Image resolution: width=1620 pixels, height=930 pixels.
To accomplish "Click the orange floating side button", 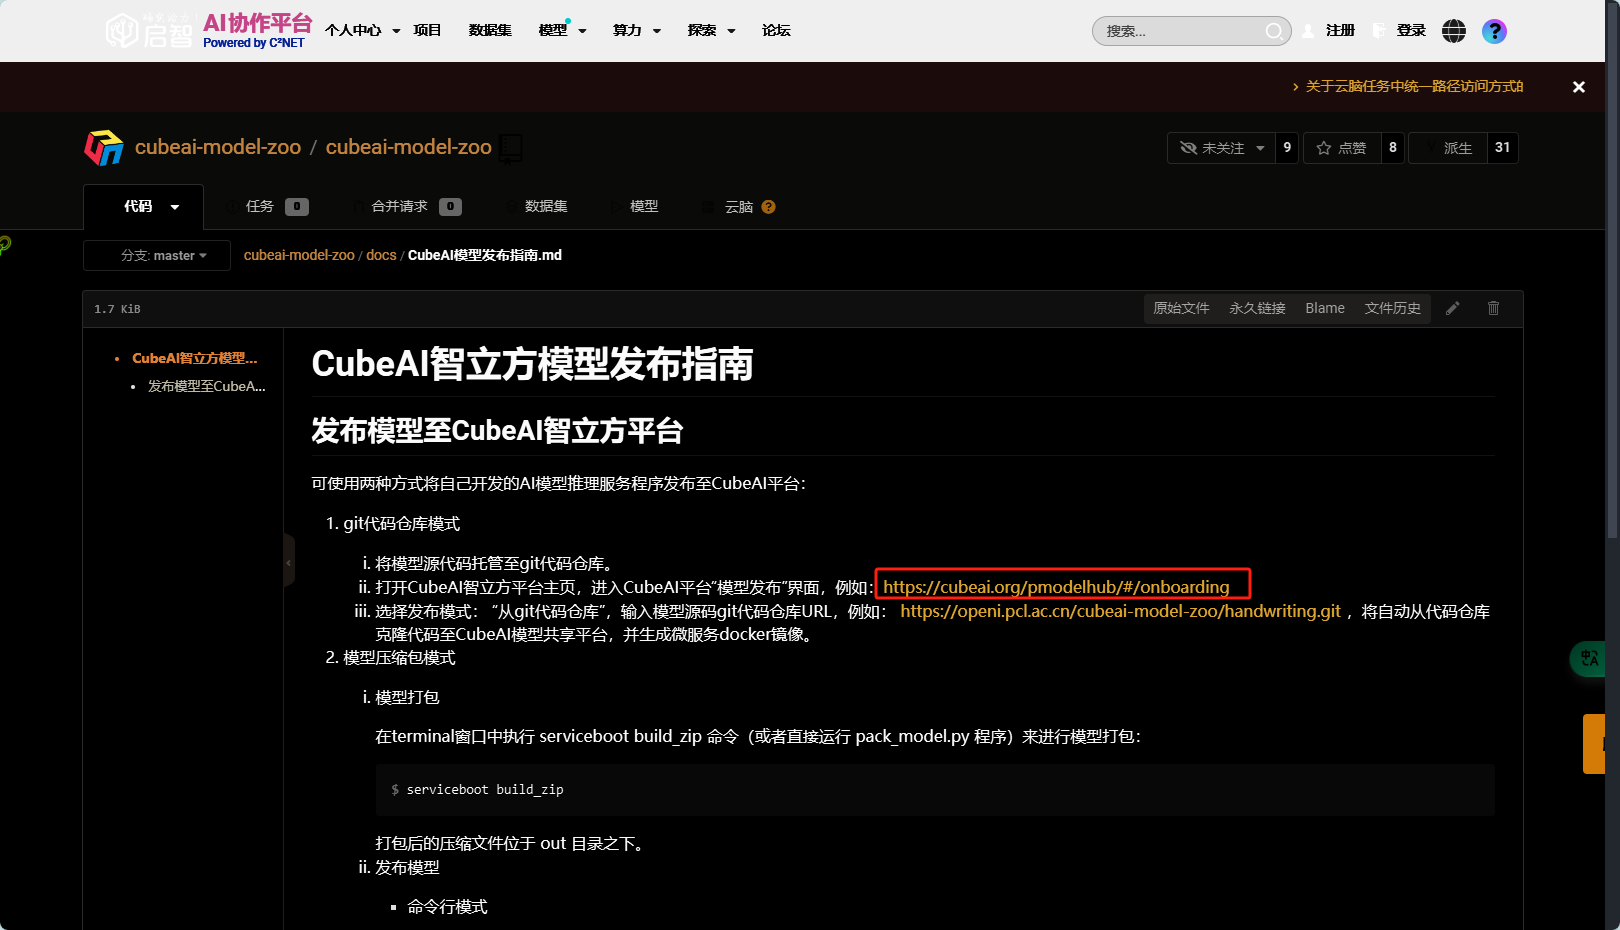I will [1595, 743].
